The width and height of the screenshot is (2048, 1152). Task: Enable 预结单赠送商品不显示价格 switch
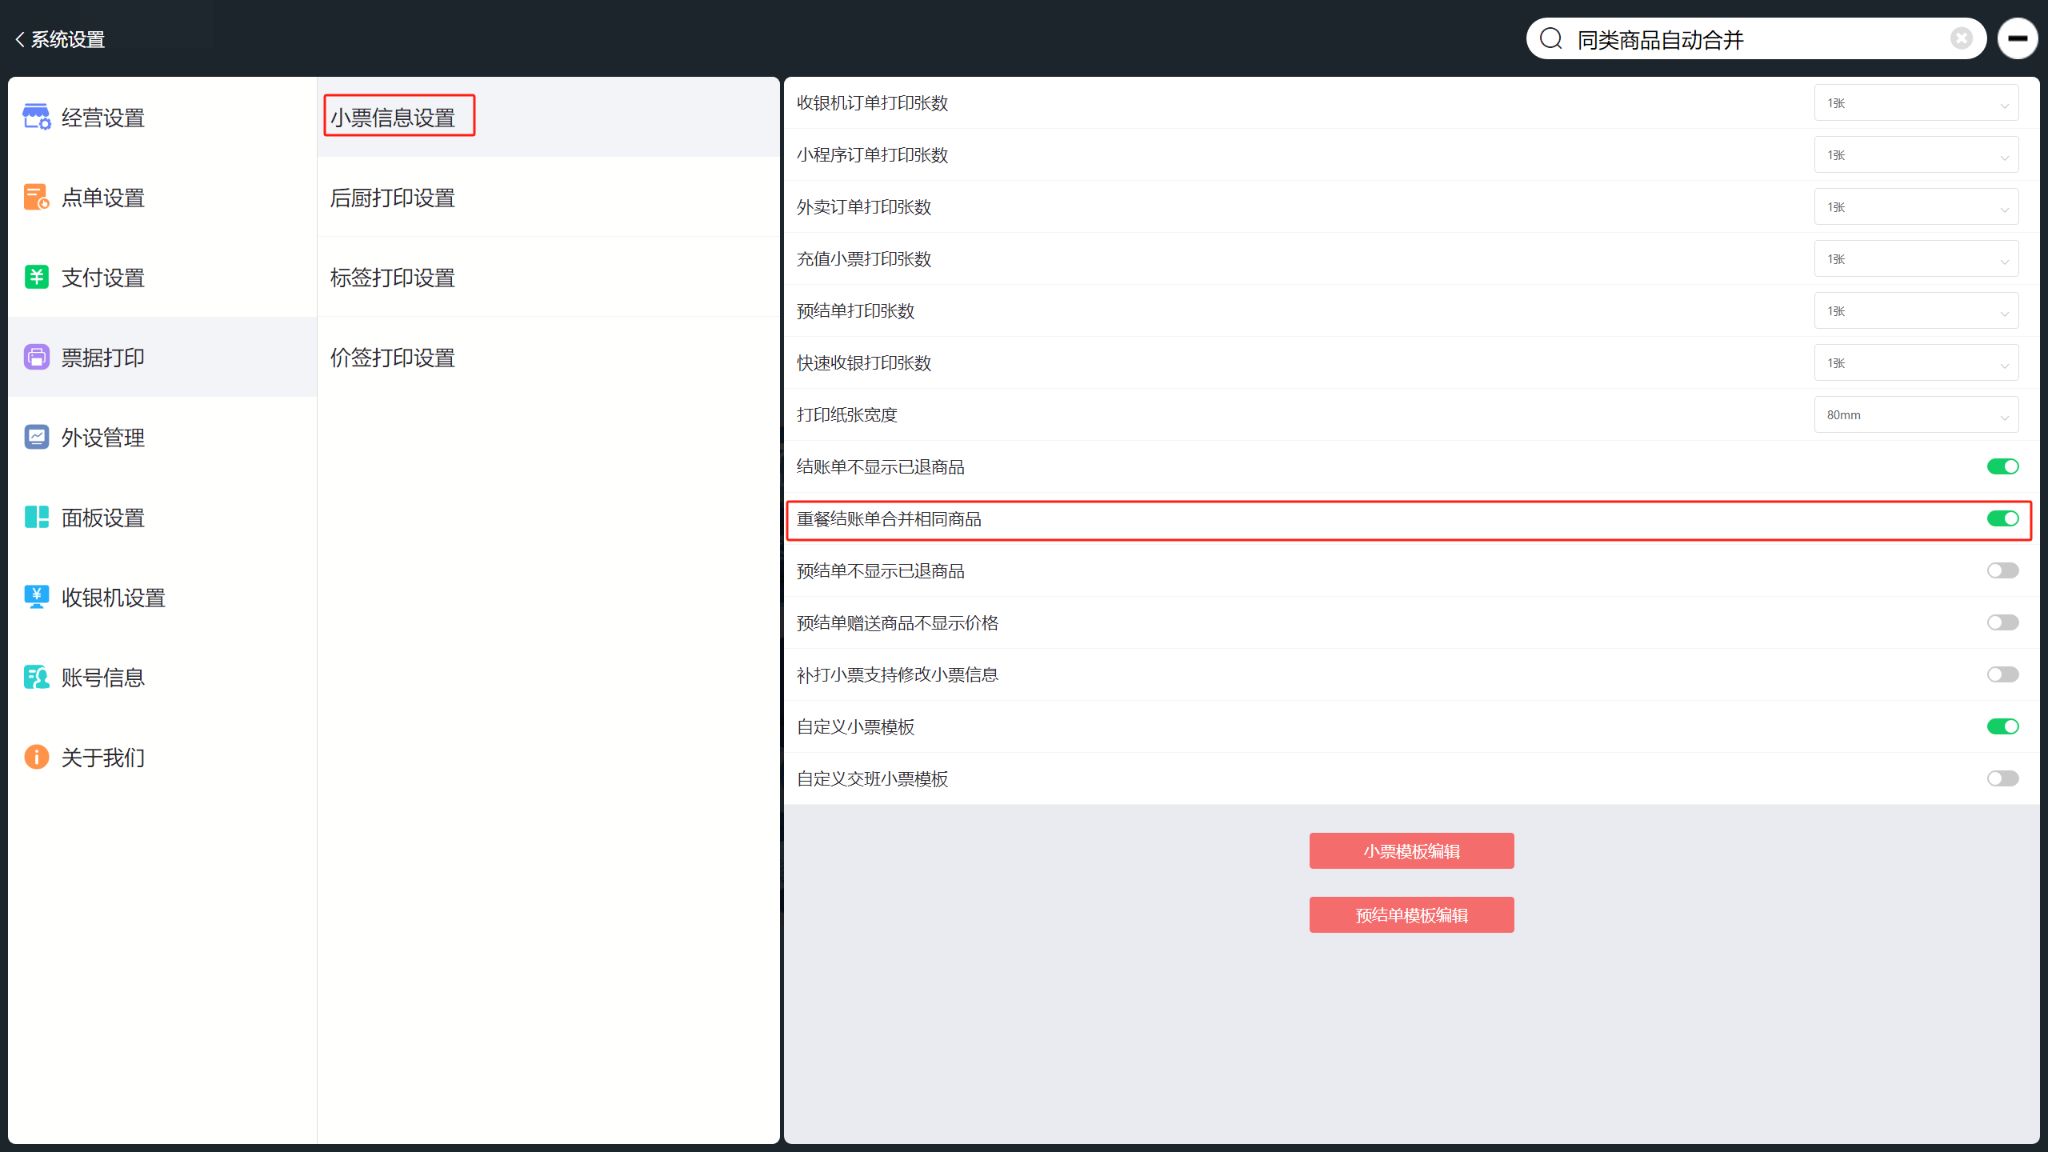pyautogui.click(x=2003, y=622)
